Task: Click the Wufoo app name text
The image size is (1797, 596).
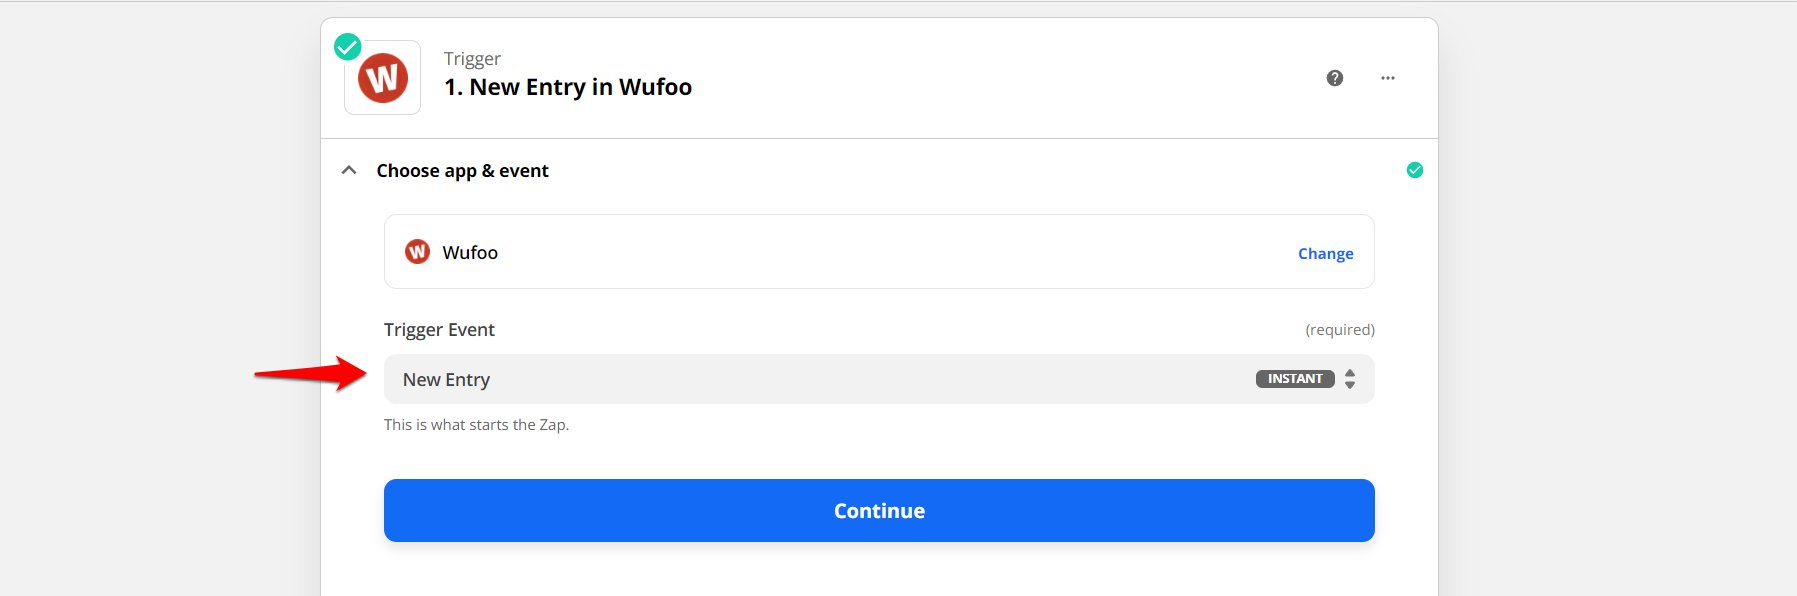Action: (470, 253)
